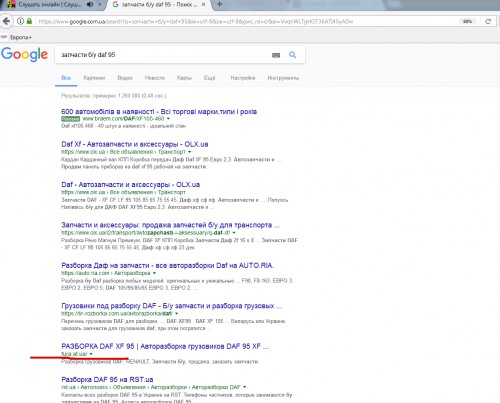This screenshot has height=403, width=500.
Task: Open site info icon in address bar
Action: [x=20, y=21]
